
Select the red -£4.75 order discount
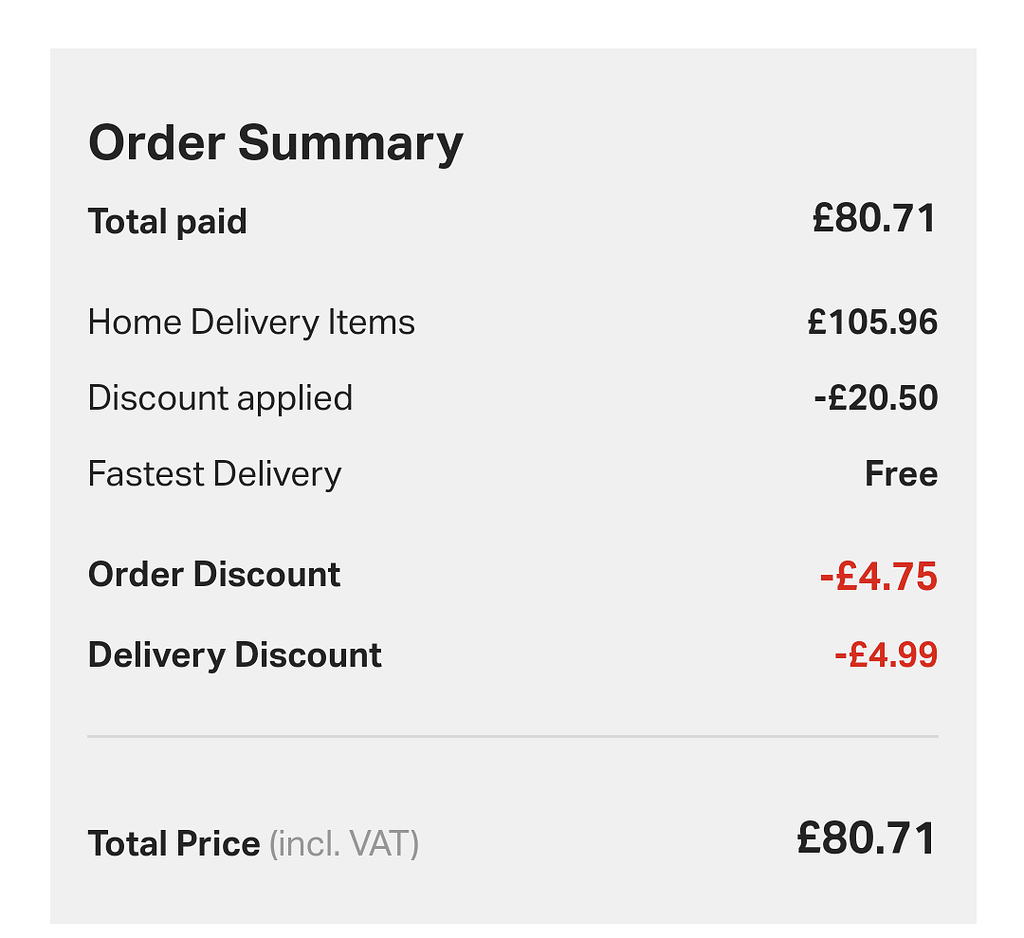tap(878, 576)
